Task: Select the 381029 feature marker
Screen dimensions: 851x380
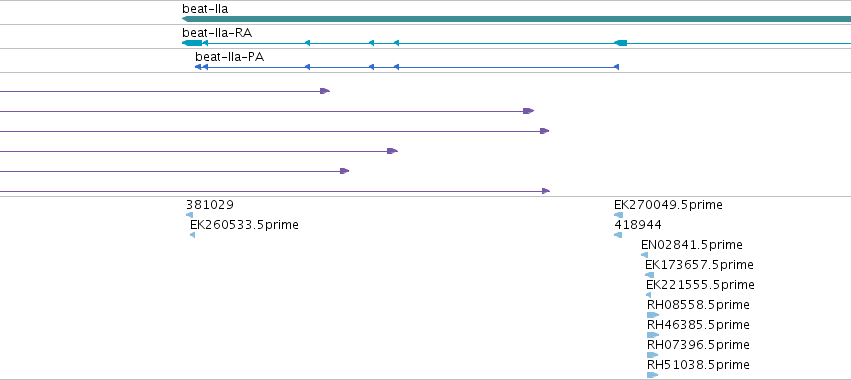Action: [189, 215]
